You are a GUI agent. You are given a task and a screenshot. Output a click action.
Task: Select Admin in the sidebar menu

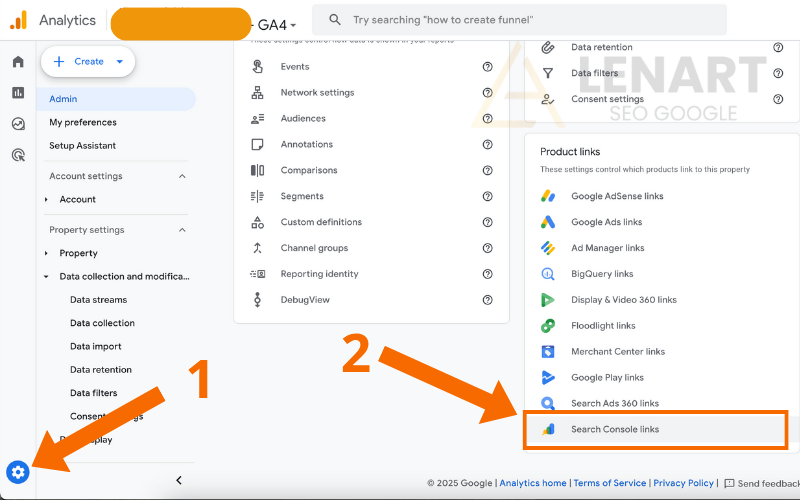click(x=116, y=99)
